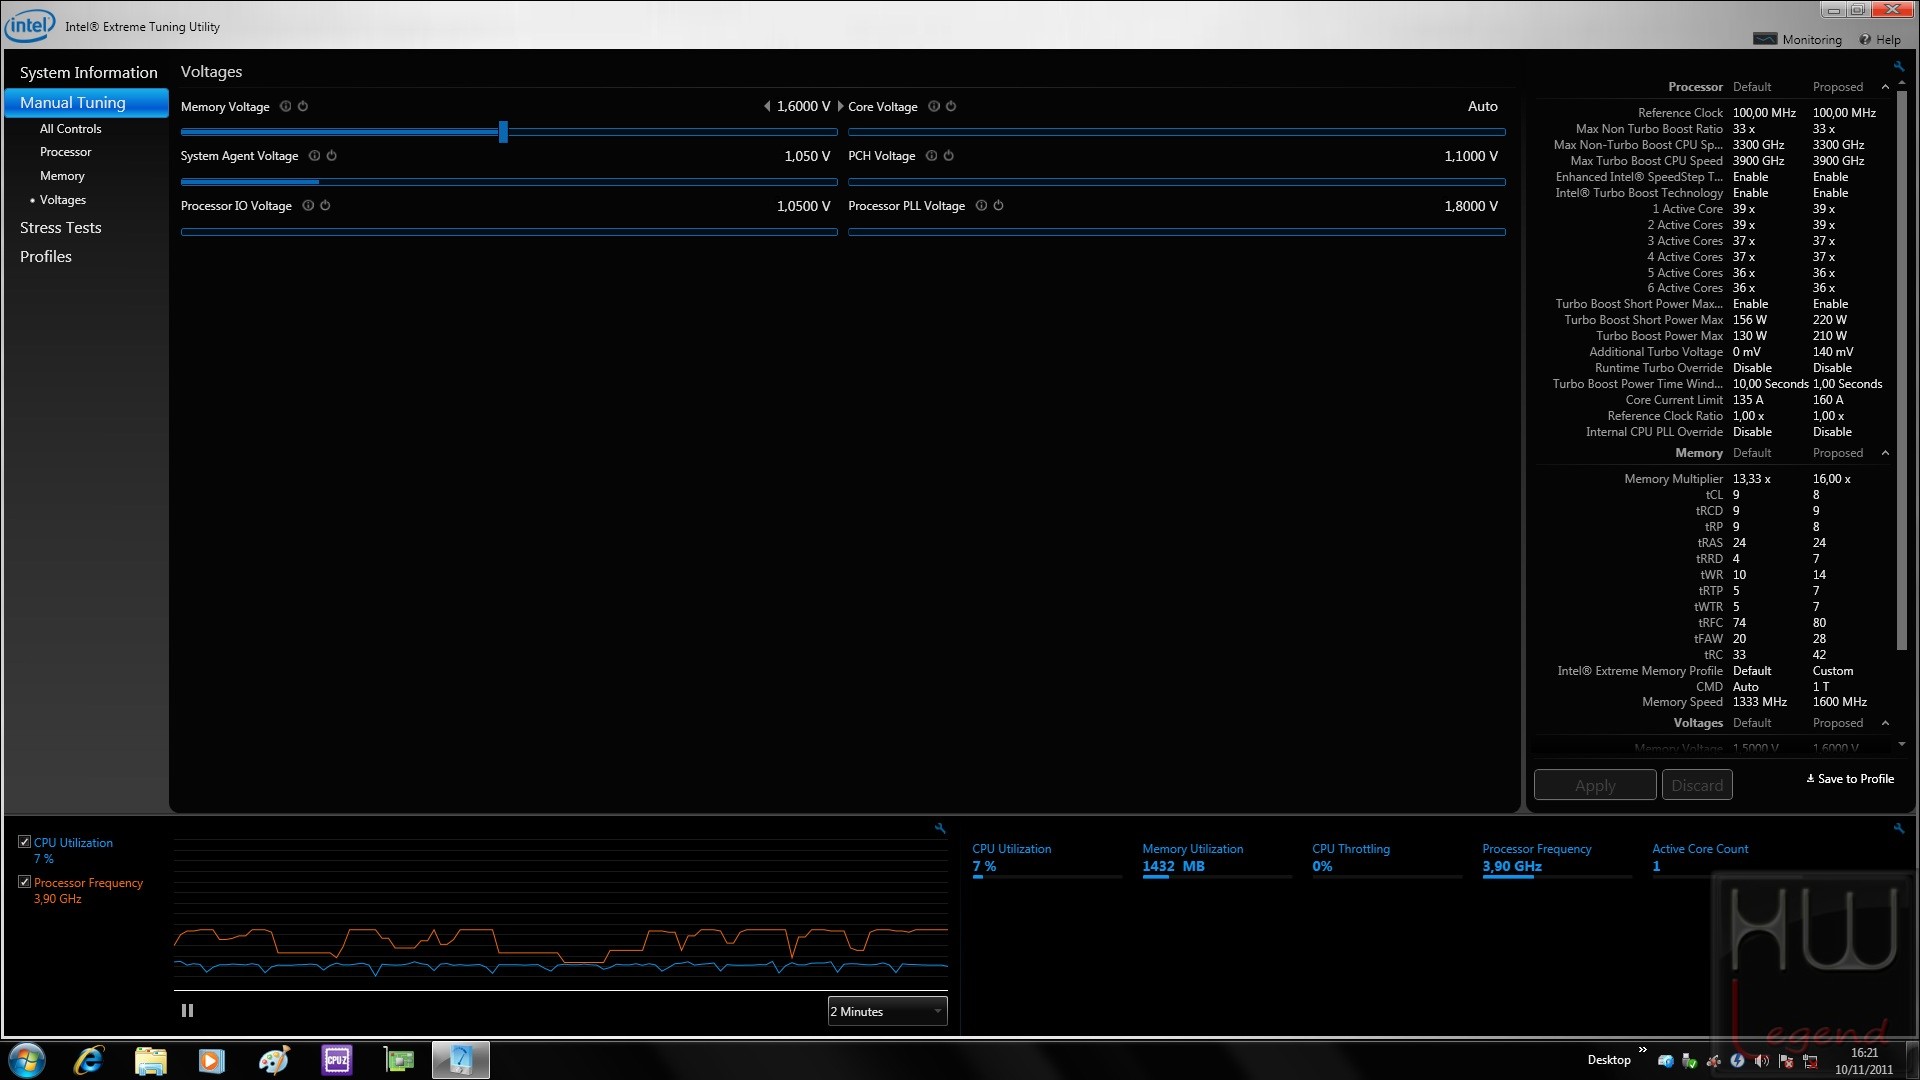
Task: Toggle Processor Frequency graph checkbox
Action: (24, 882)
